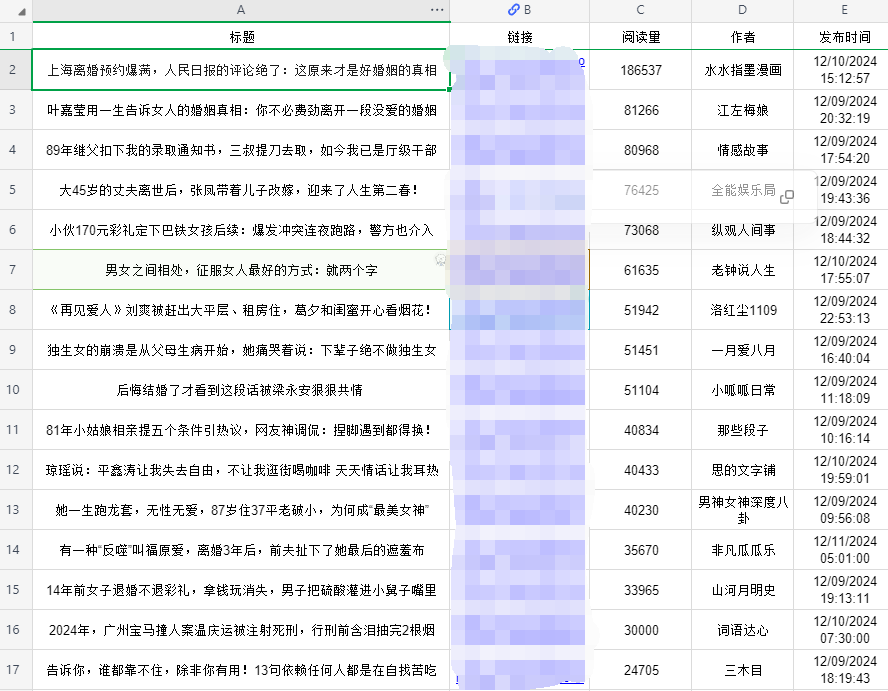Select title cell starting 大45岁的丈夫
Viewport: 888px width, 691px height.
[x=241, y=190]
